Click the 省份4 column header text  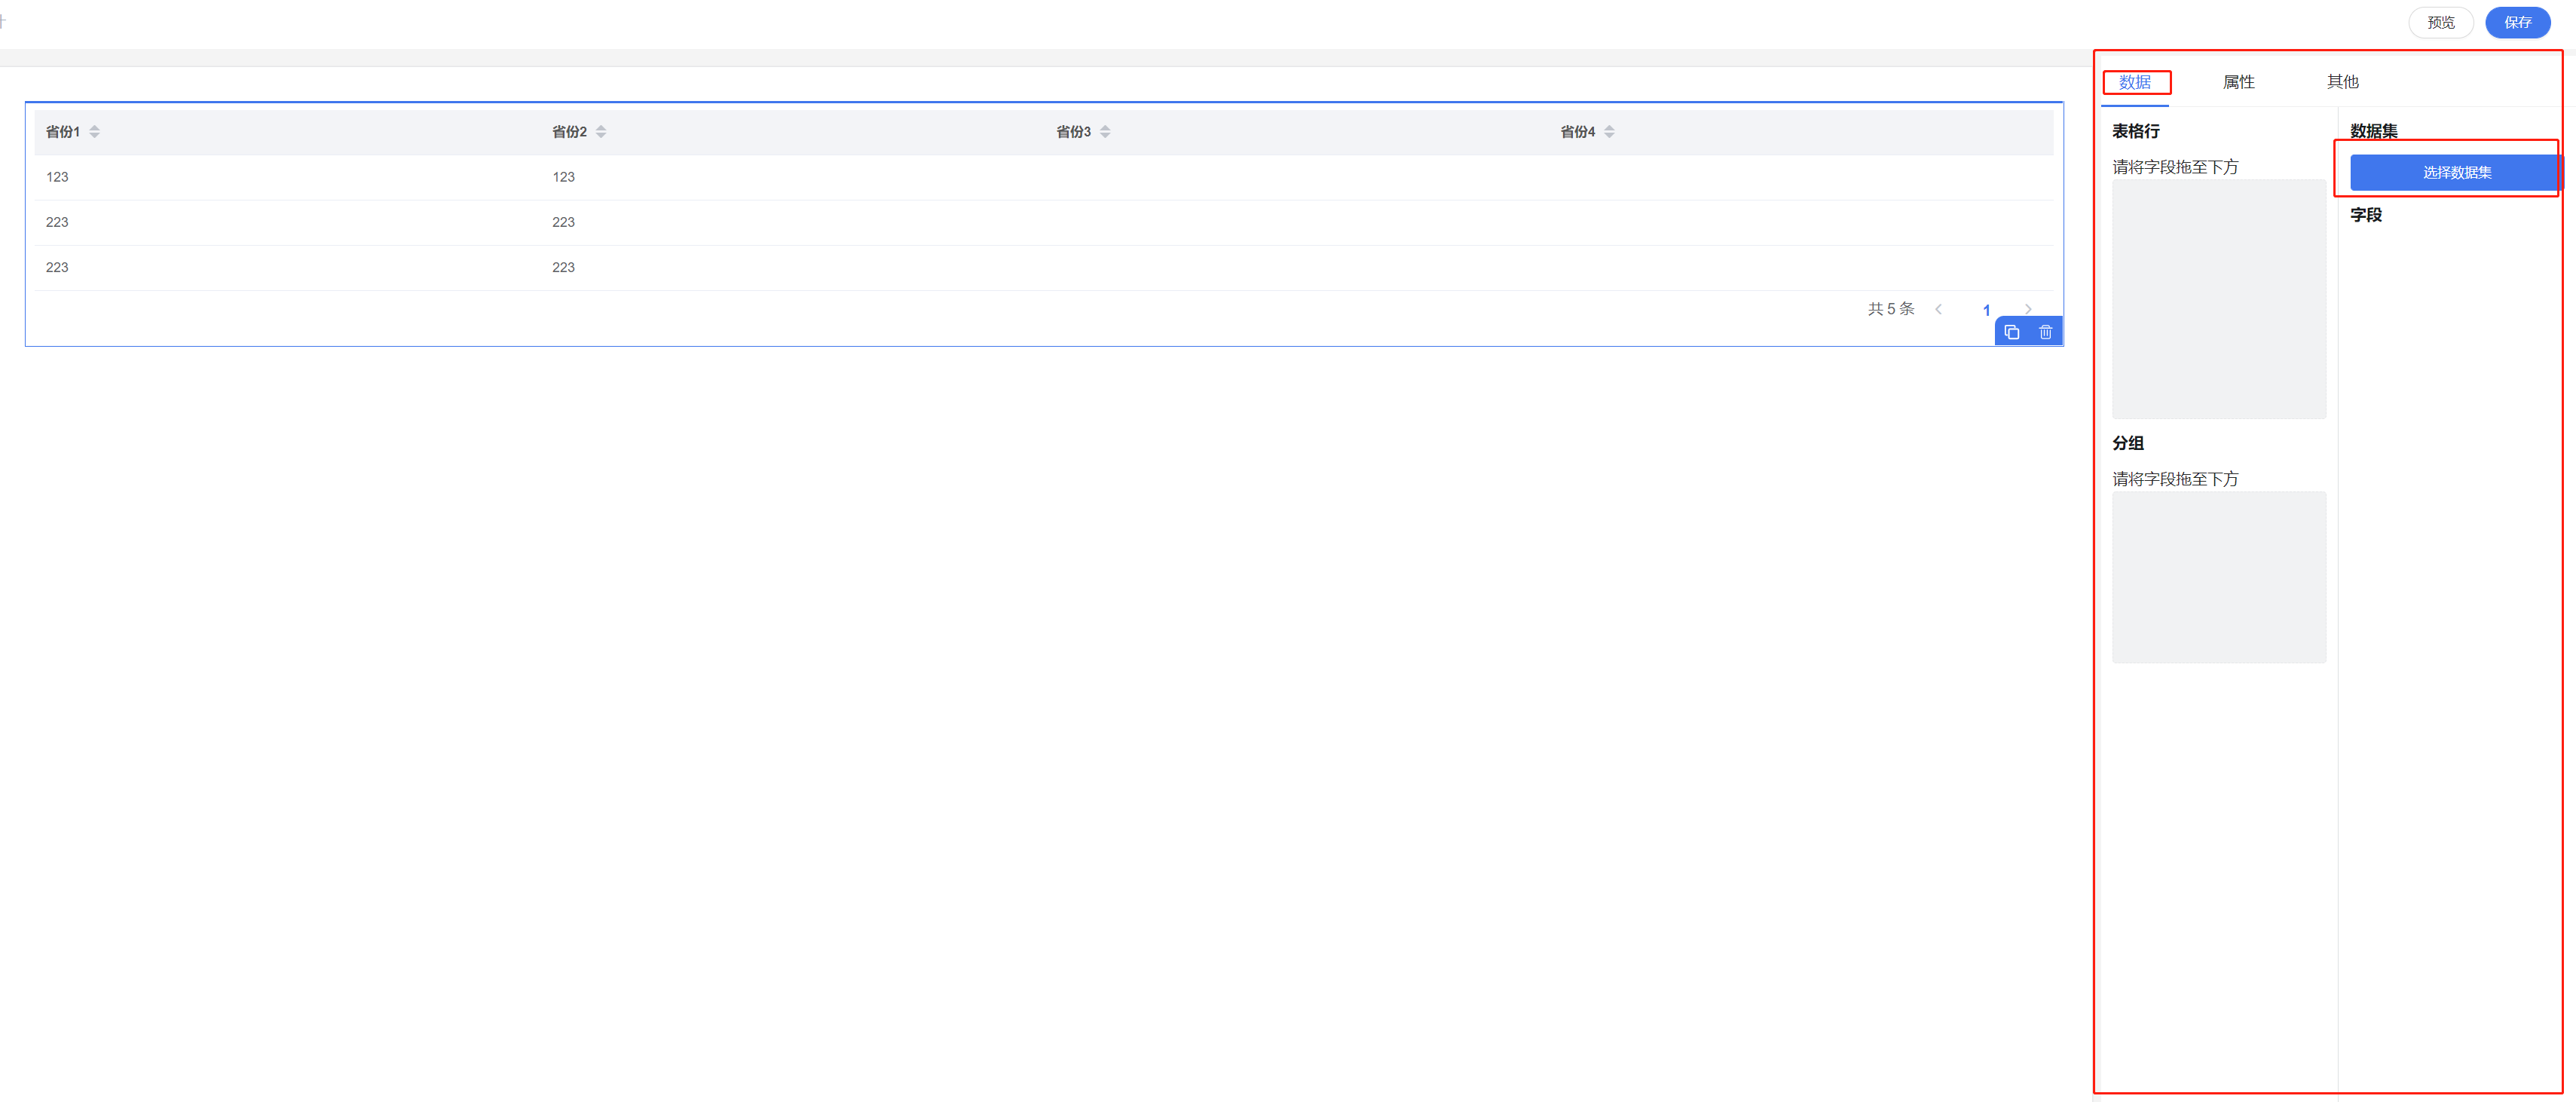pos(1577,132)
